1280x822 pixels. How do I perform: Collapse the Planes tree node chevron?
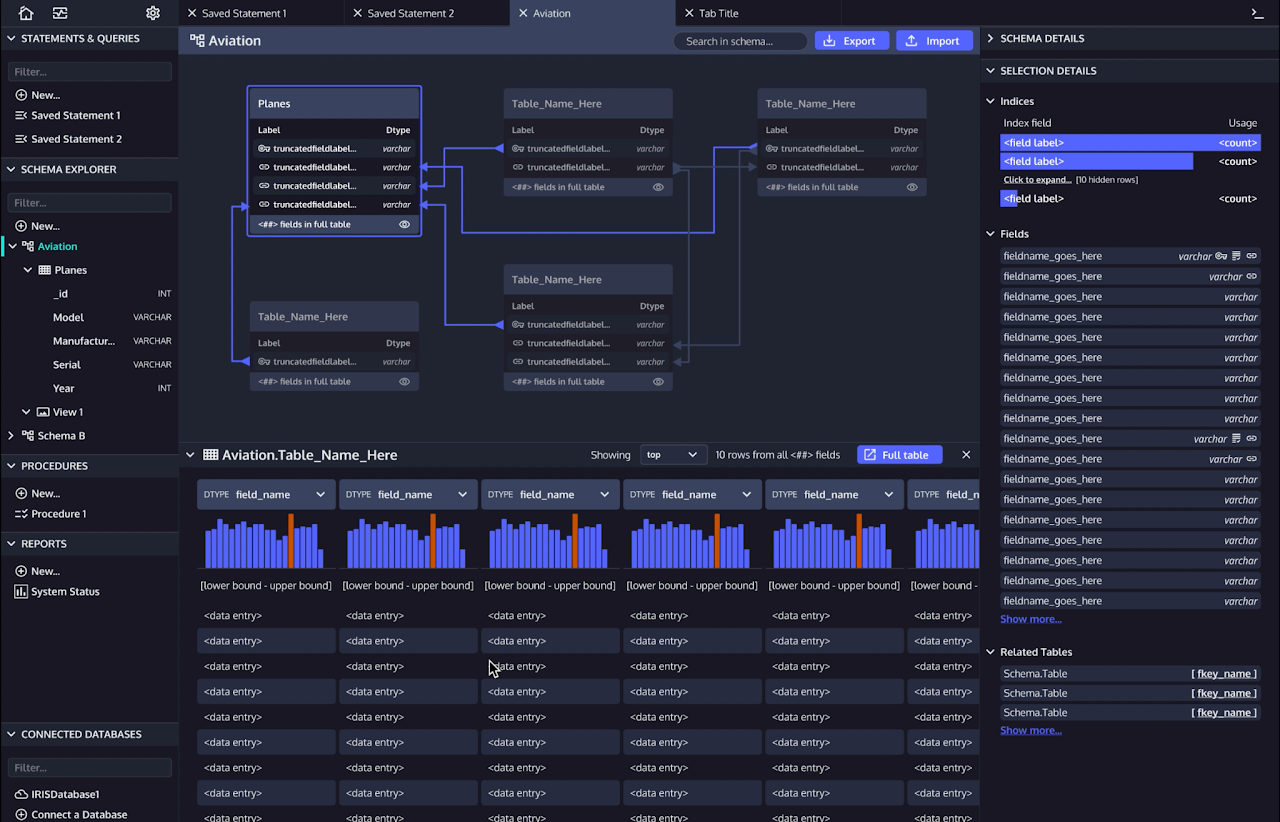(27, 270)
